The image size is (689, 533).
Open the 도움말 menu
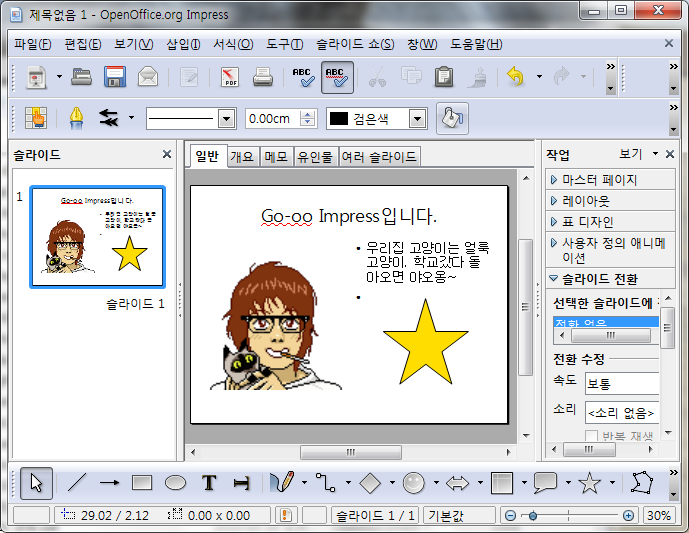point(476,44)
